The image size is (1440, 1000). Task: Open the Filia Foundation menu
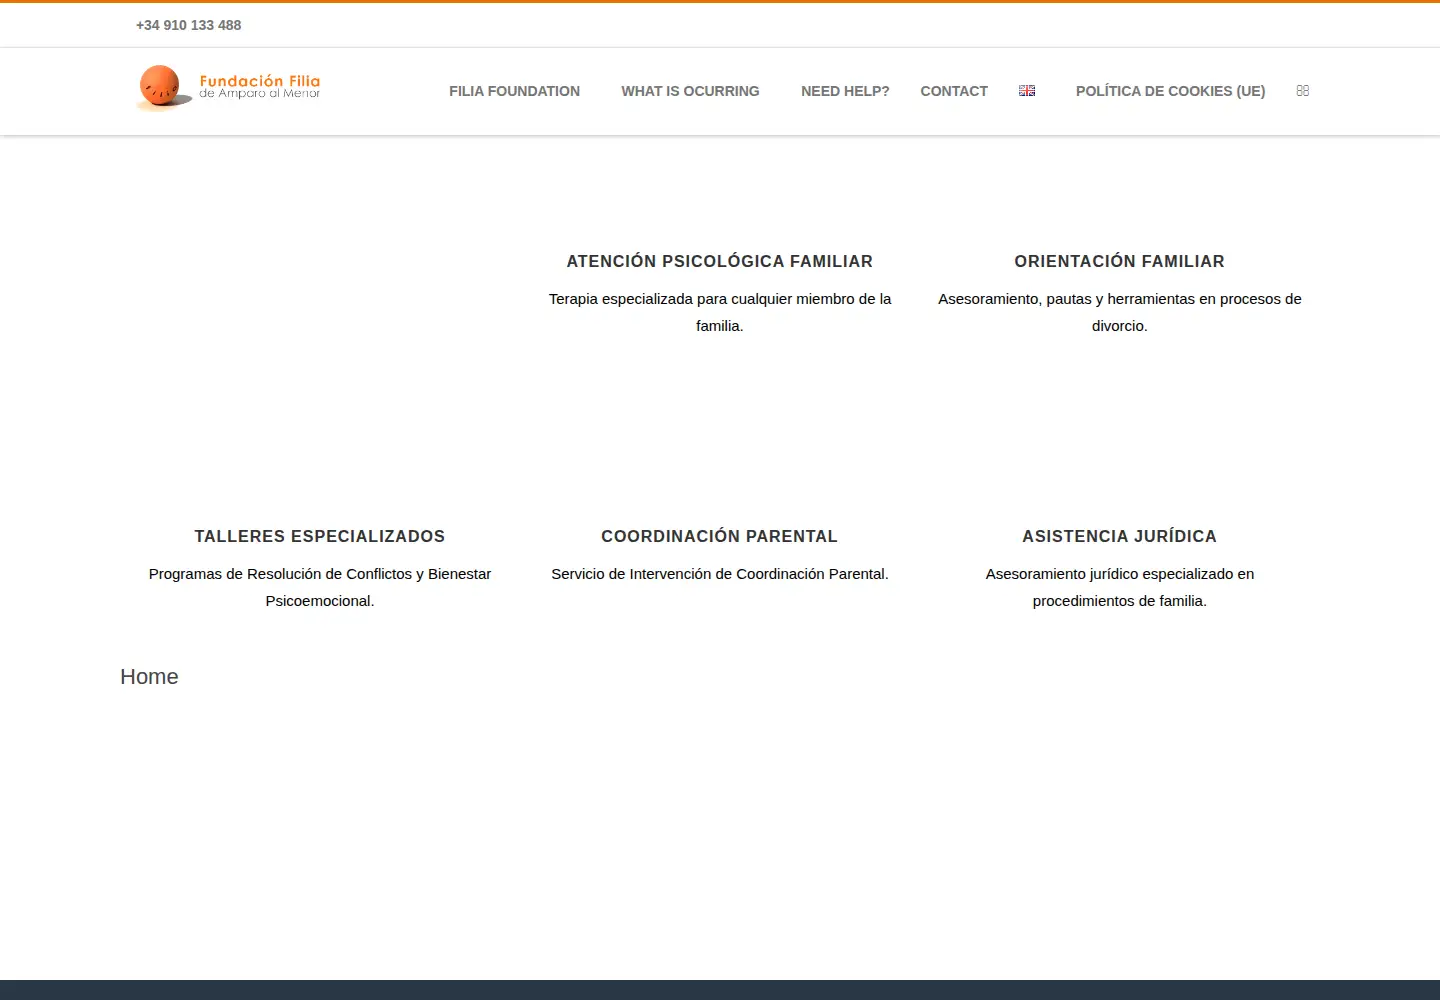coord(514,91)
